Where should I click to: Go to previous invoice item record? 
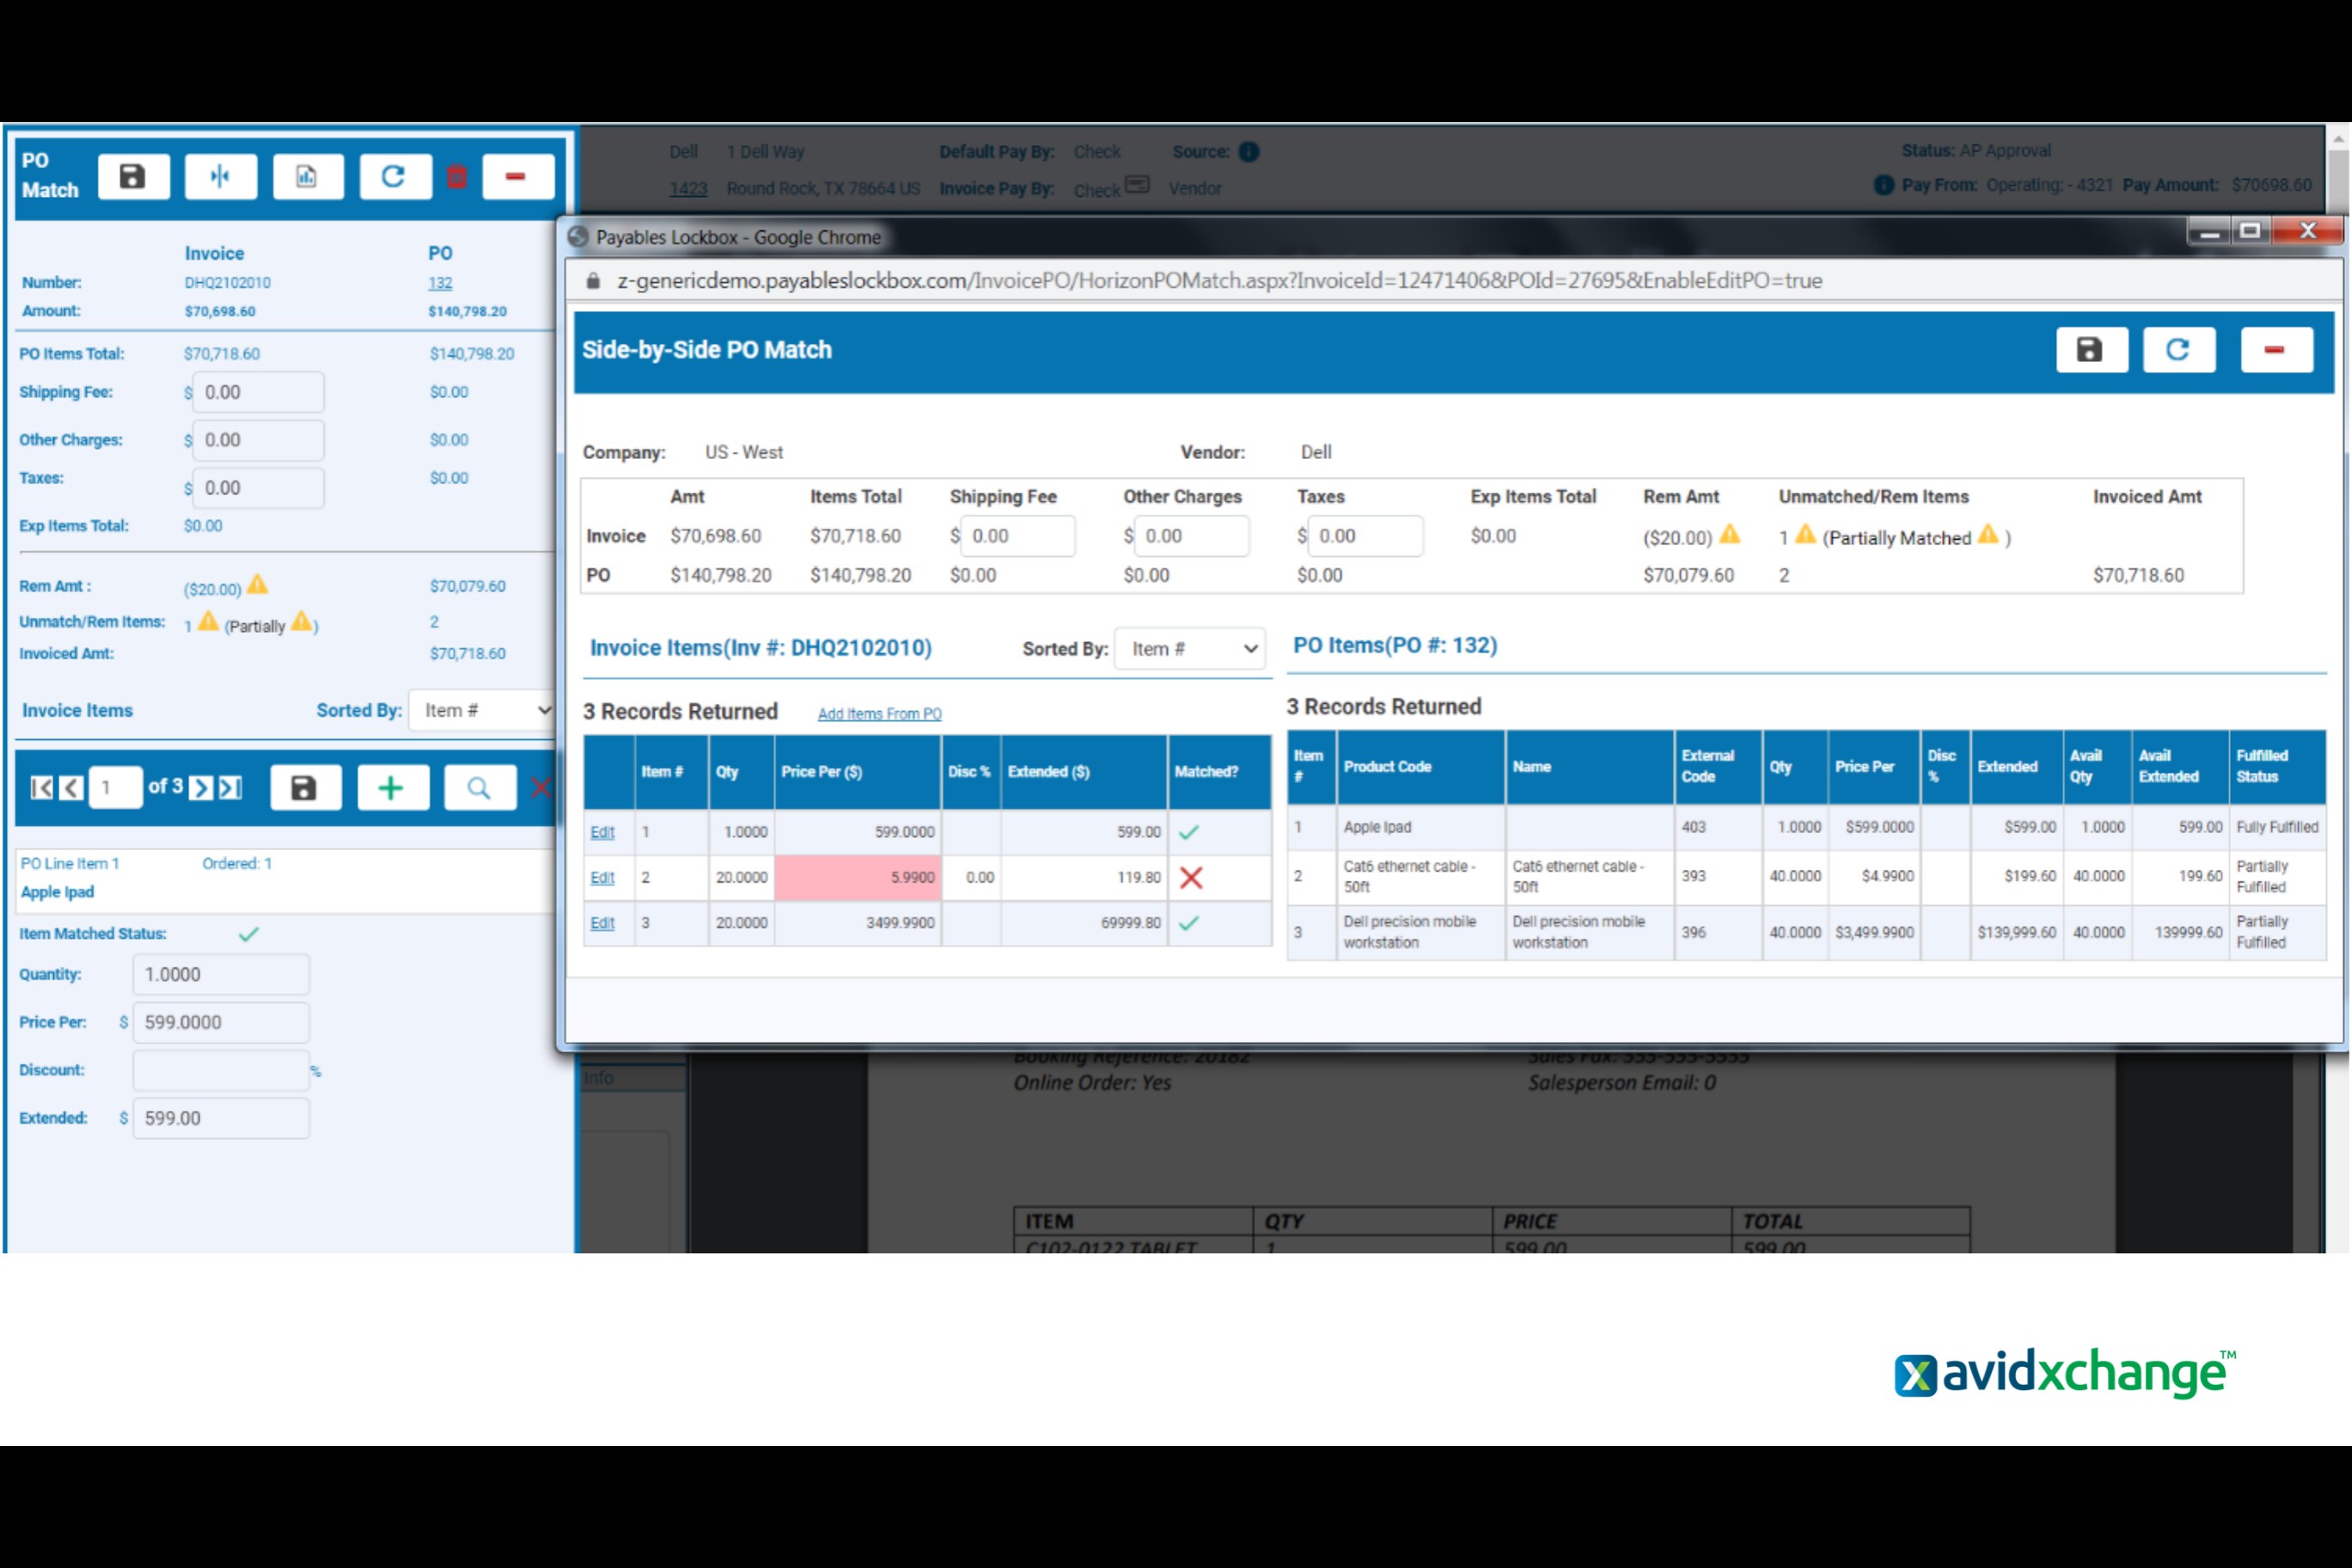coord(71,788)
